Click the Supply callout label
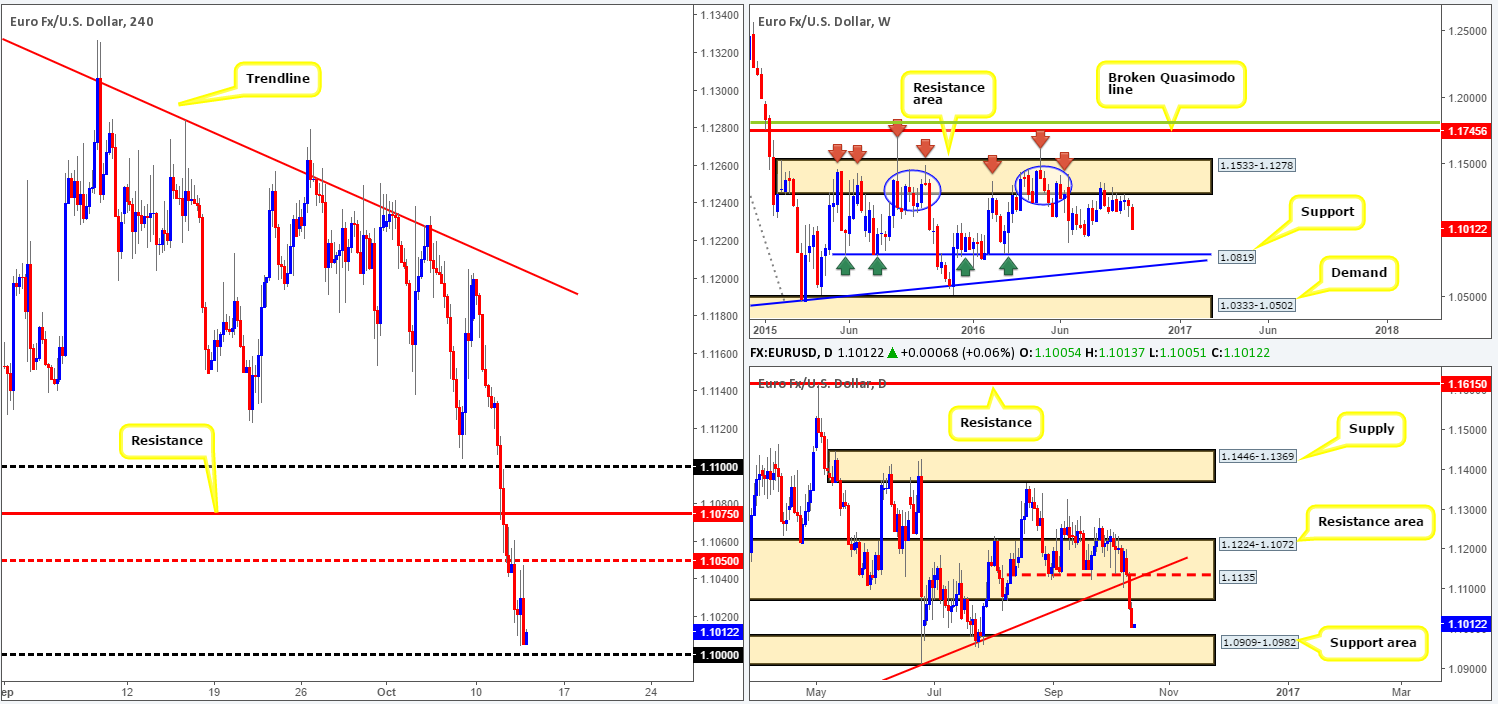This screenshot has height=704, width=1498. 1370,428
